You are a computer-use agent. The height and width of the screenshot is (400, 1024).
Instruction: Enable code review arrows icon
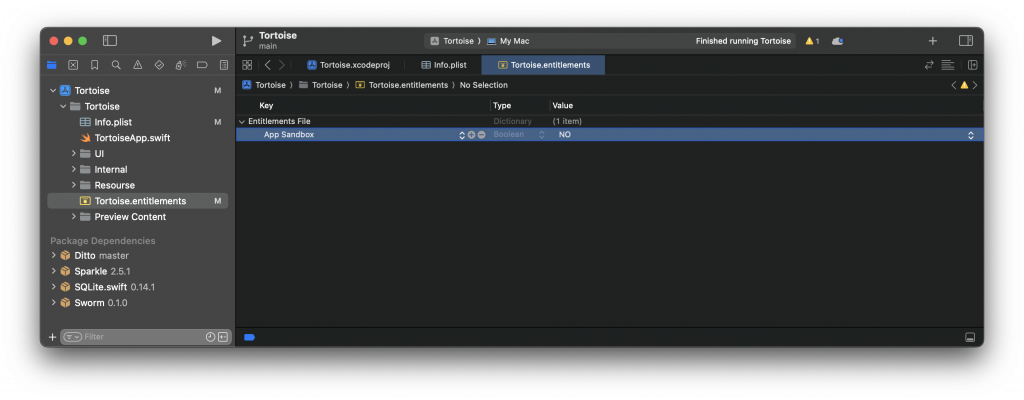coord(929,65)
